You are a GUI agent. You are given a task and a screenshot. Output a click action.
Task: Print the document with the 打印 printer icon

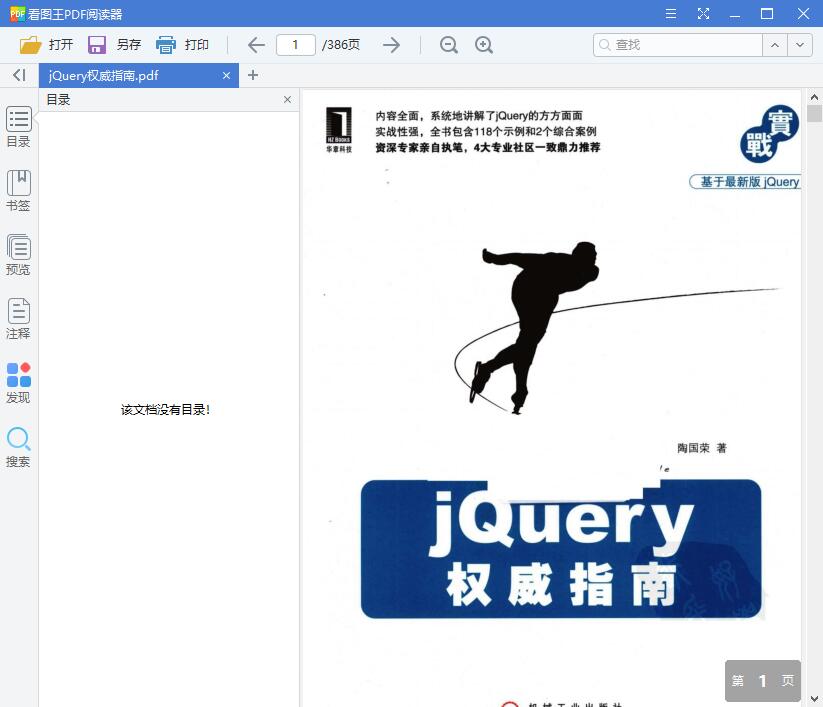click(x=166, y=45)
